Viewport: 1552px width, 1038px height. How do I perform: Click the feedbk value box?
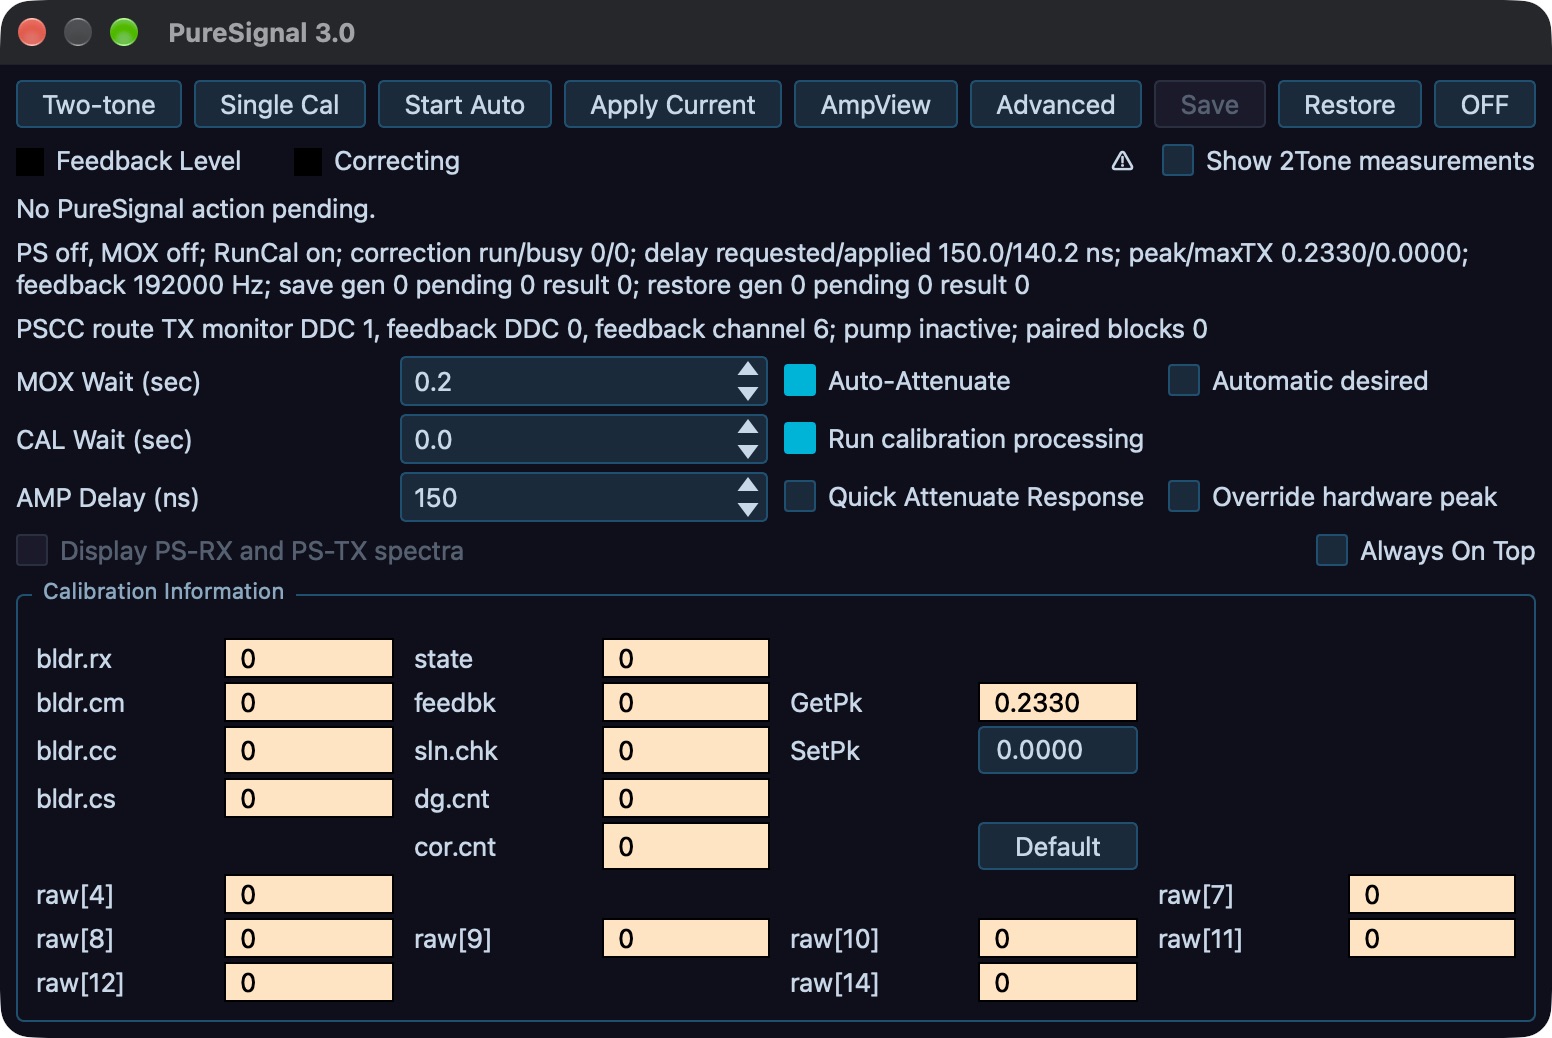point(686,702)
